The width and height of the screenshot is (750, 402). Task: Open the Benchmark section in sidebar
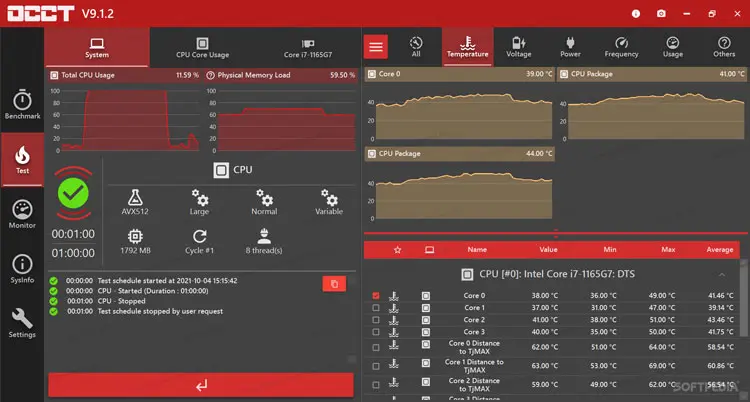(22, 104)
